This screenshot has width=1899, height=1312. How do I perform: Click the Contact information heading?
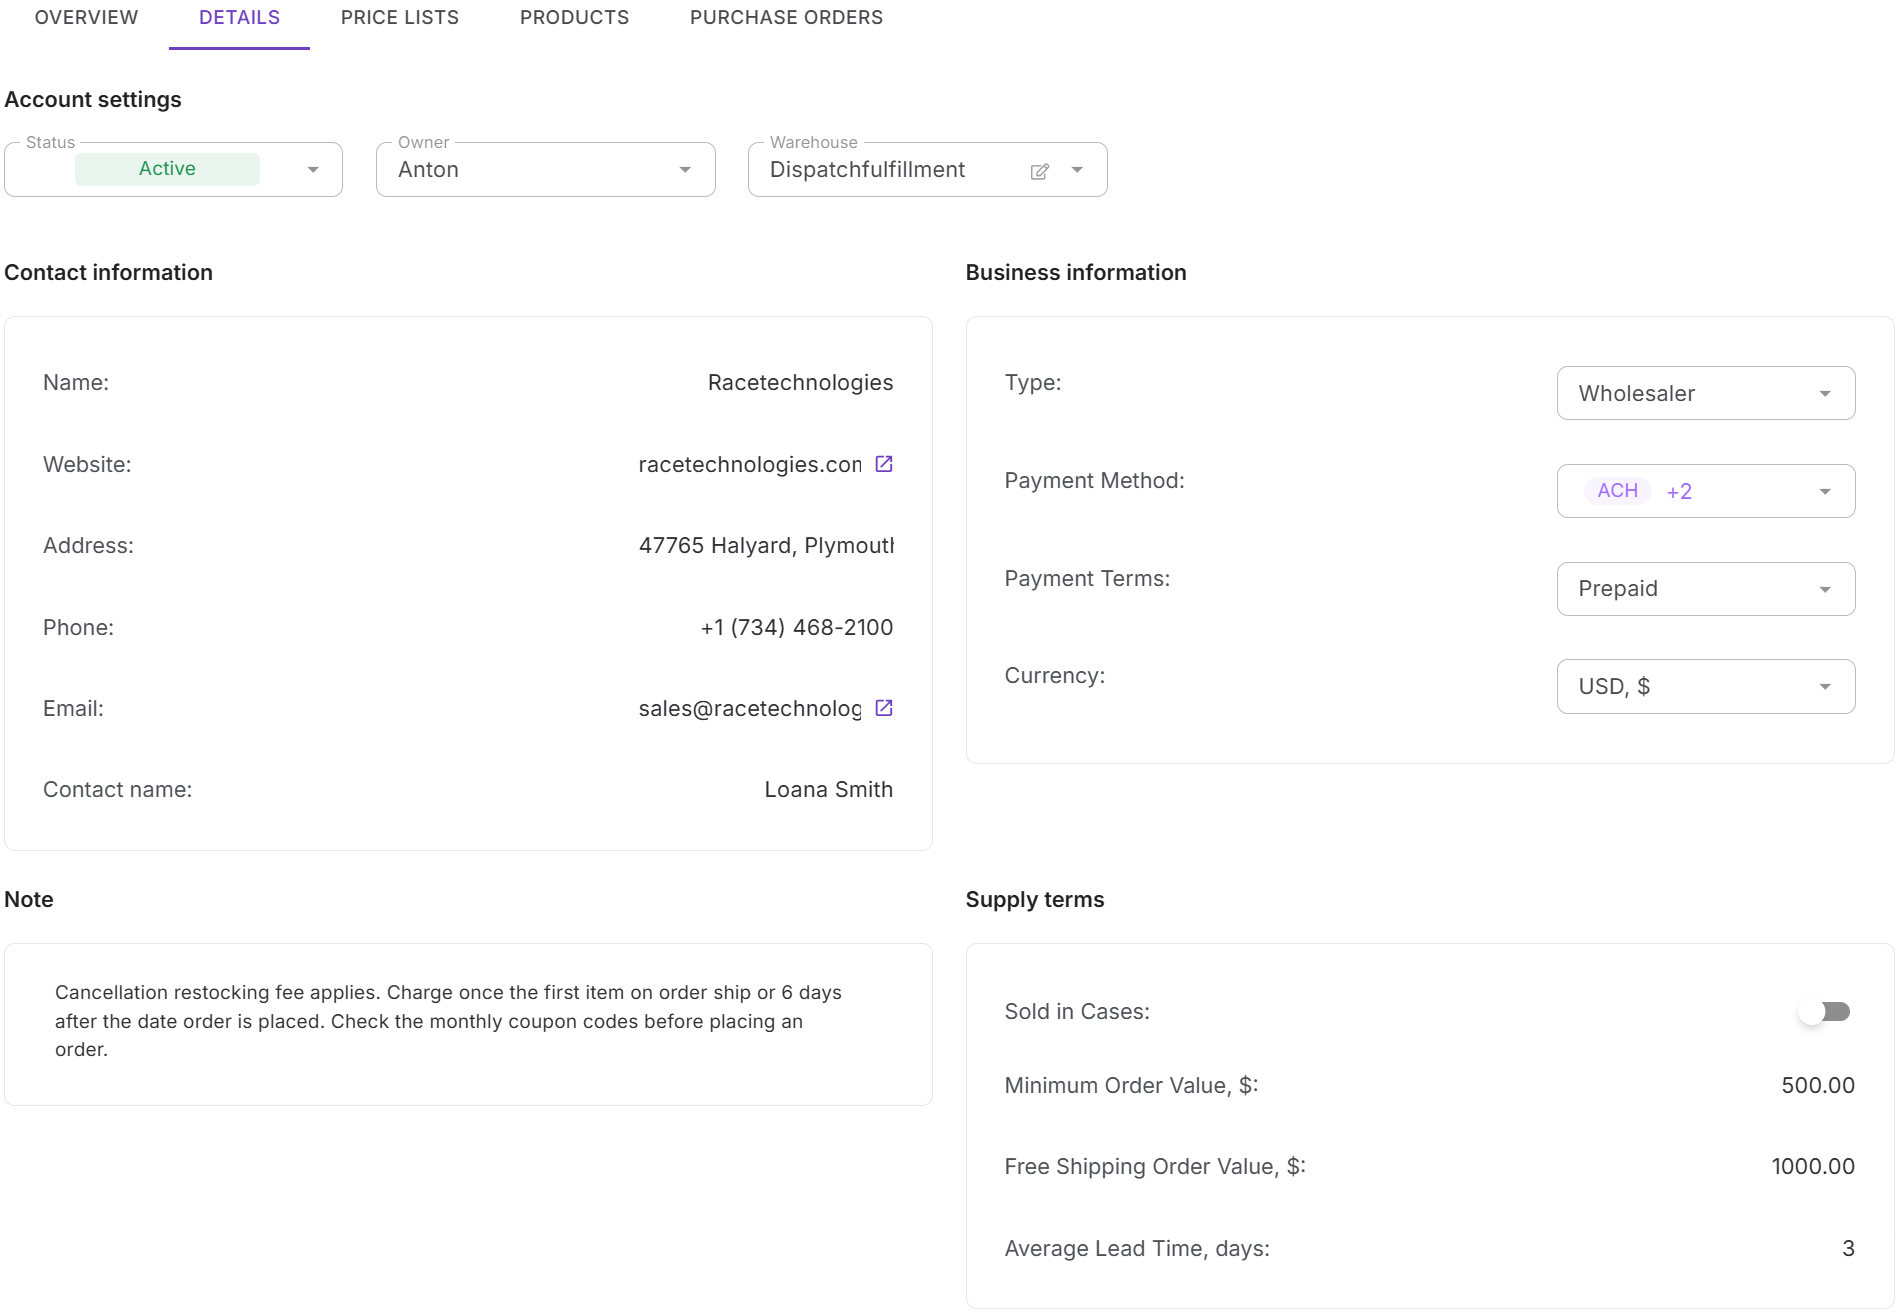click(x=108, y=272)
